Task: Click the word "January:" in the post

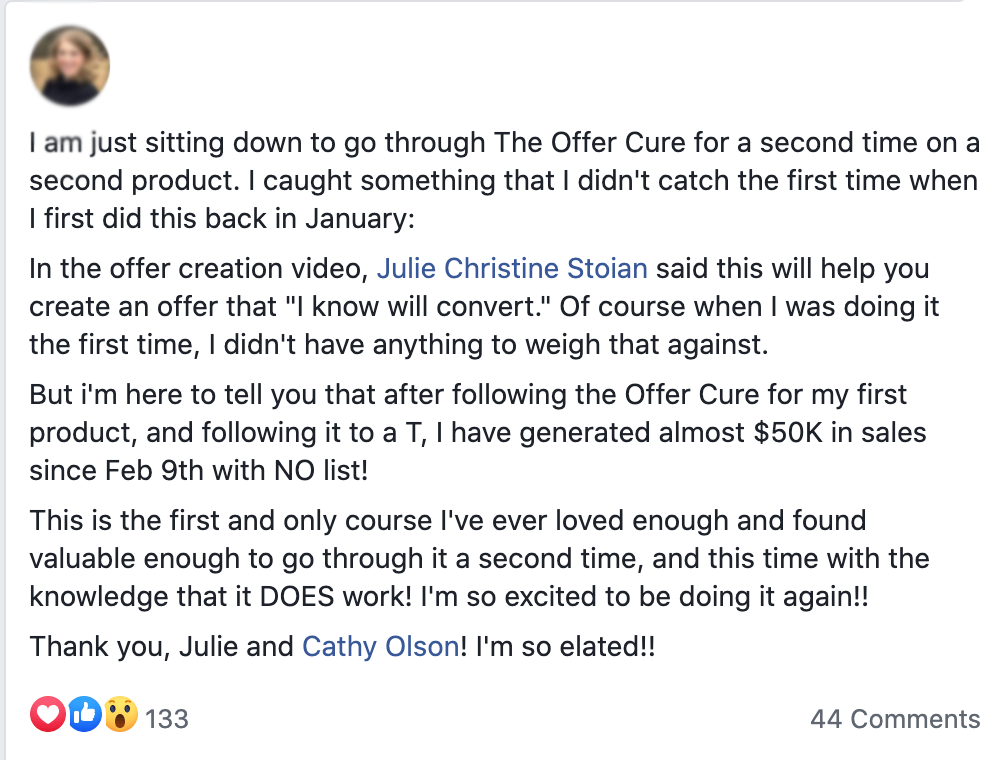Action: tap(360, 219)
